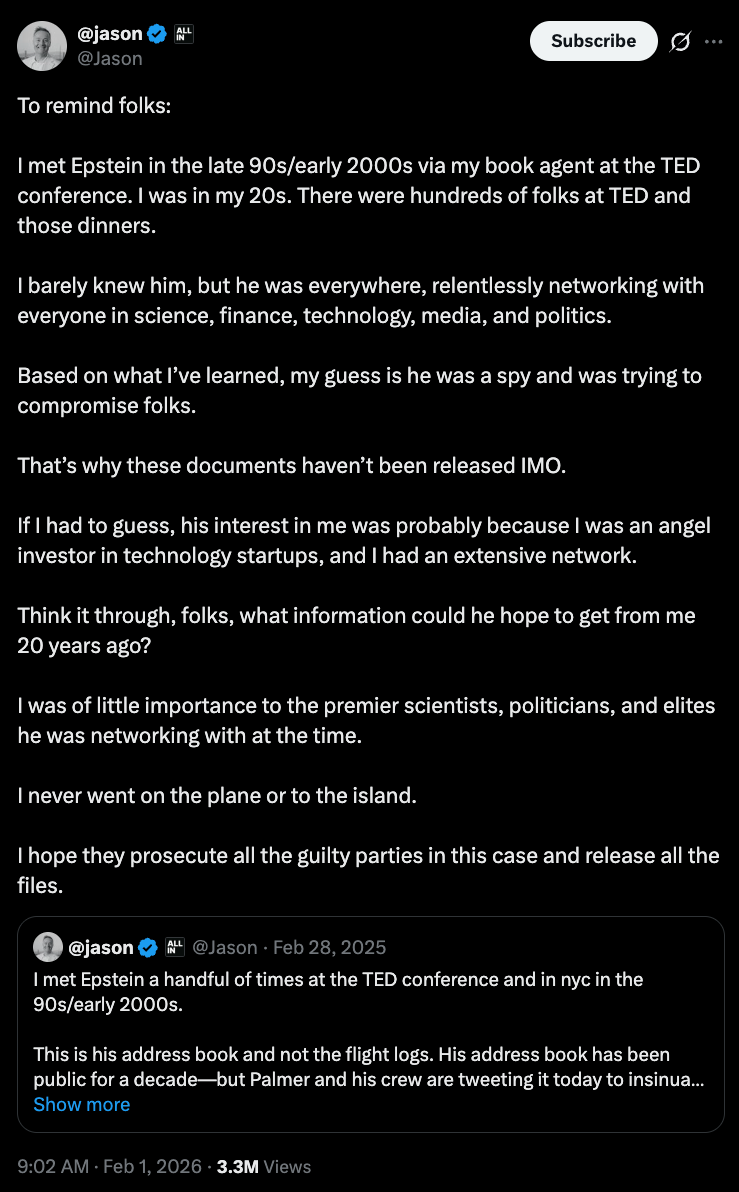
Task: Click the verified badge inside the quoted tweet
Action: tap(148, 947)
